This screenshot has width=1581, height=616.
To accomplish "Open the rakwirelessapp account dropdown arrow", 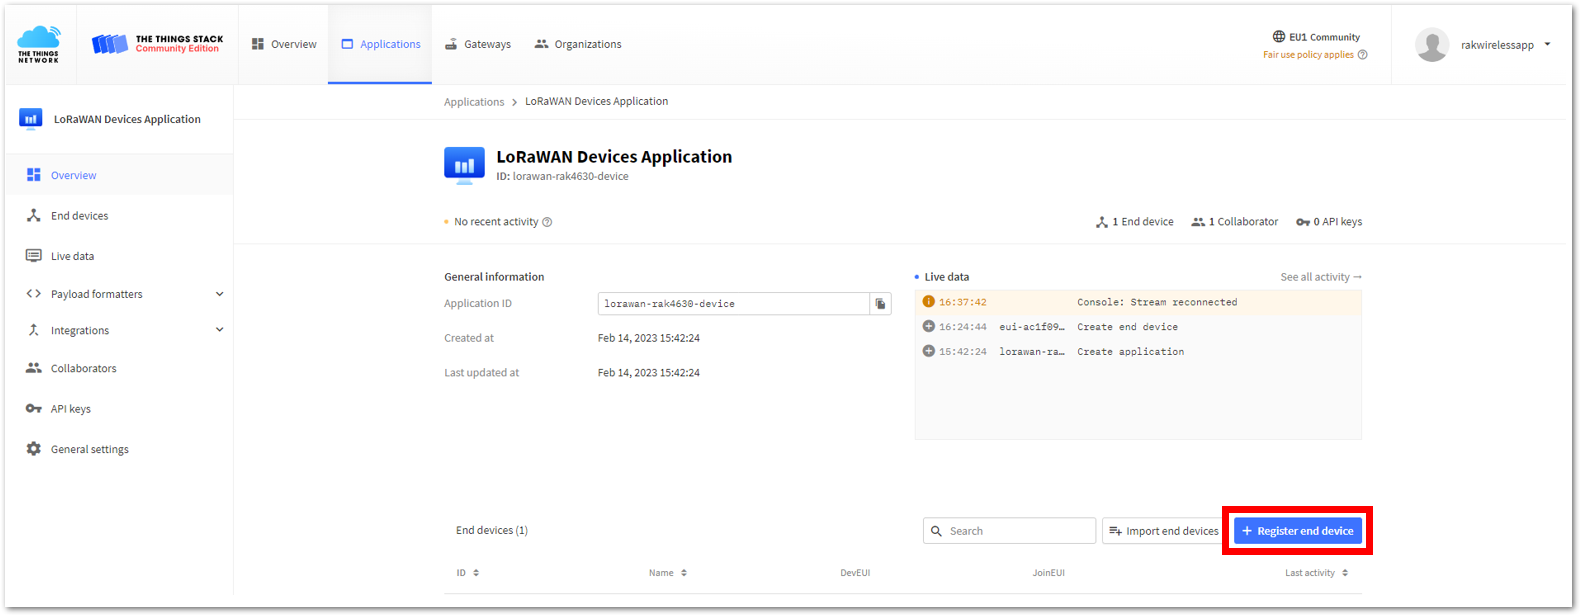I will 1548,44.
